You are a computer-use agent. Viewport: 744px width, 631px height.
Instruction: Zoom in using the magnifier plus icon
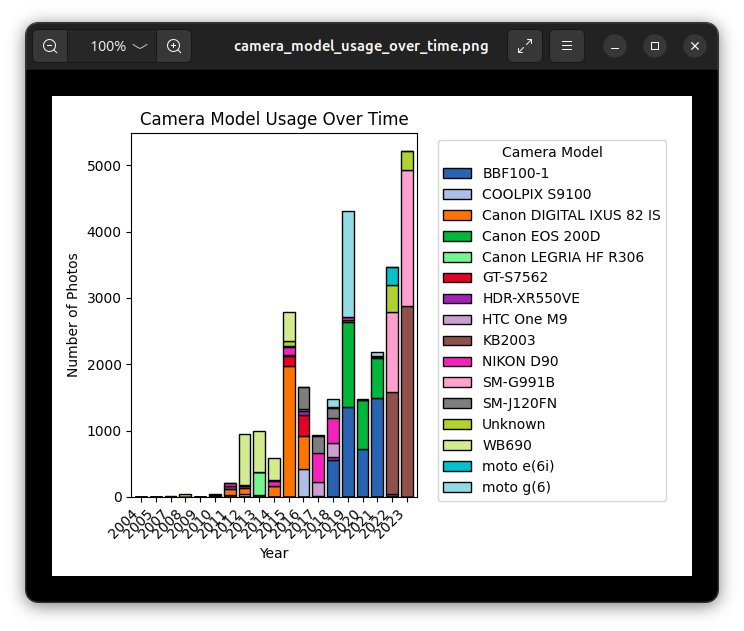tap(174, 46)
